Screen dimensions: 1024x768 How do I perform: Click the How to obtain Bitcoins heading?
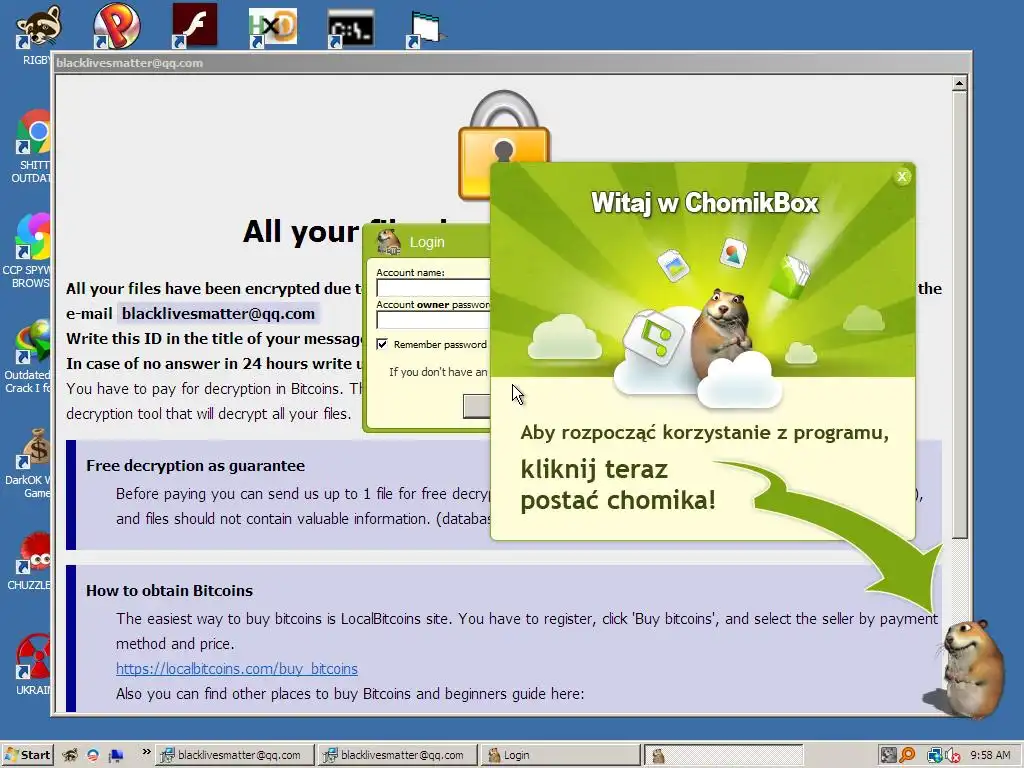(169, 590)
